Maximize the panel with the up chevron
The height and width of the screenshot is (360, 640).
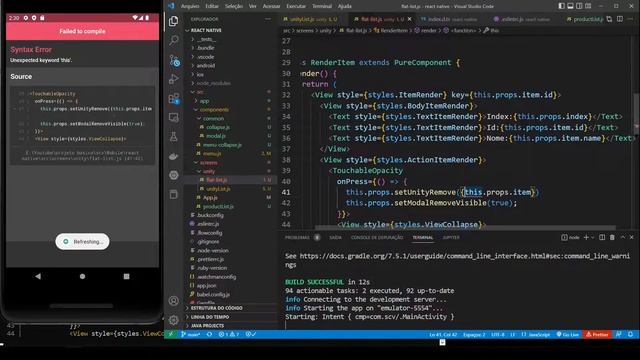(623, 237)
